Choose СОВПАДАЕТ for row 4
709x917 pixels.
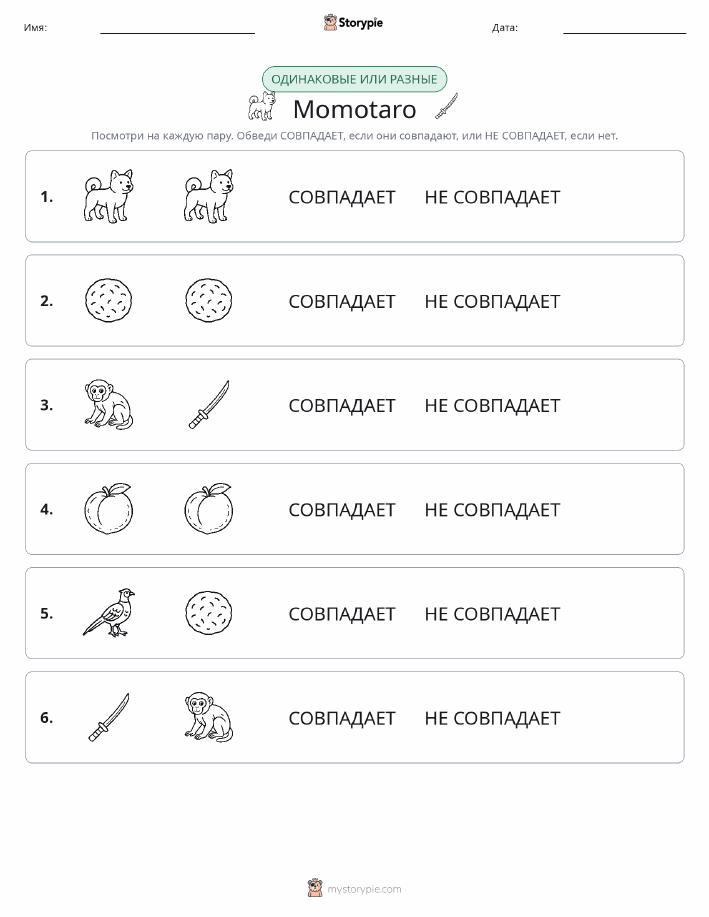pos(342,509)
